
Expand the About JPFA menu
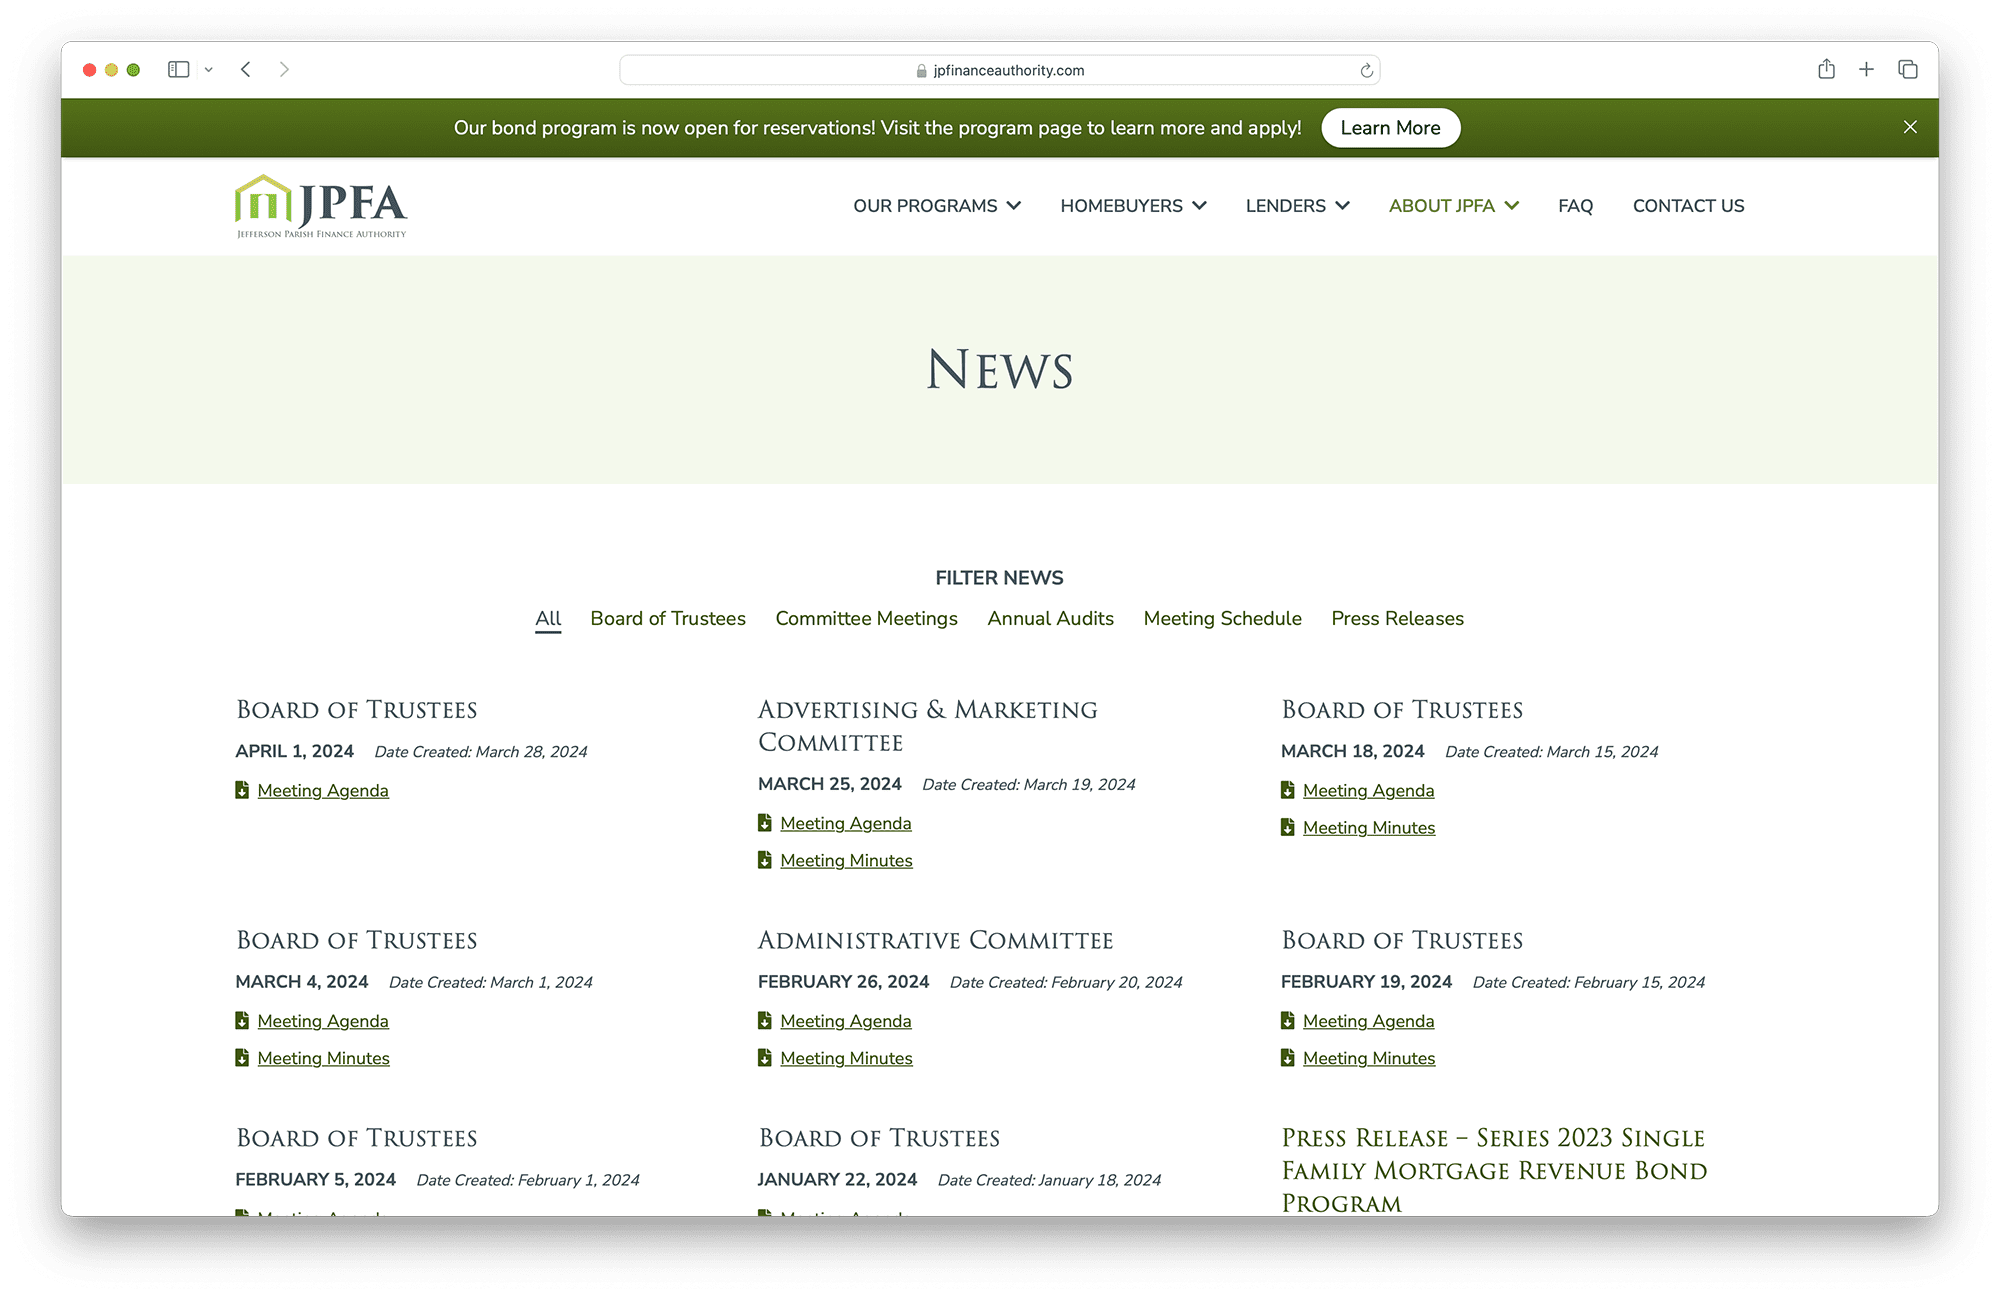1453,206
